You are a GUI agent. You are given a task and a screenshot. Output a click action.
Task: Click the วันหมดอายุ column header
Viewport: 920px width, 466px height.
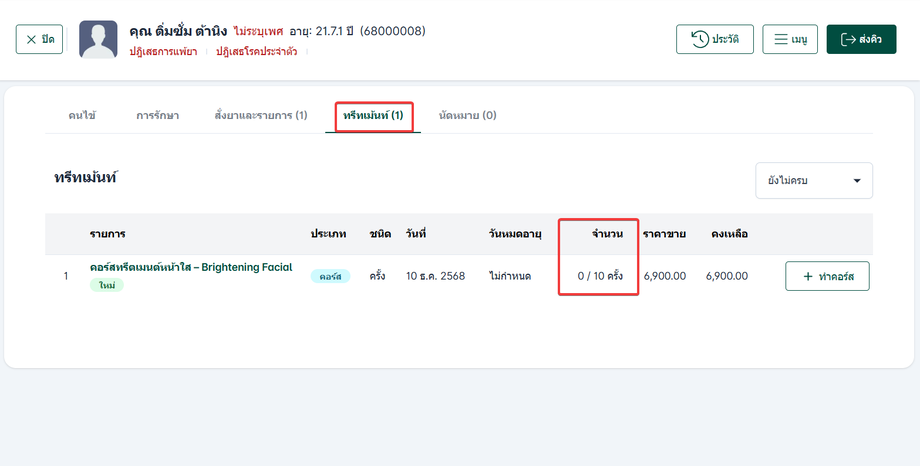[515, 234]
